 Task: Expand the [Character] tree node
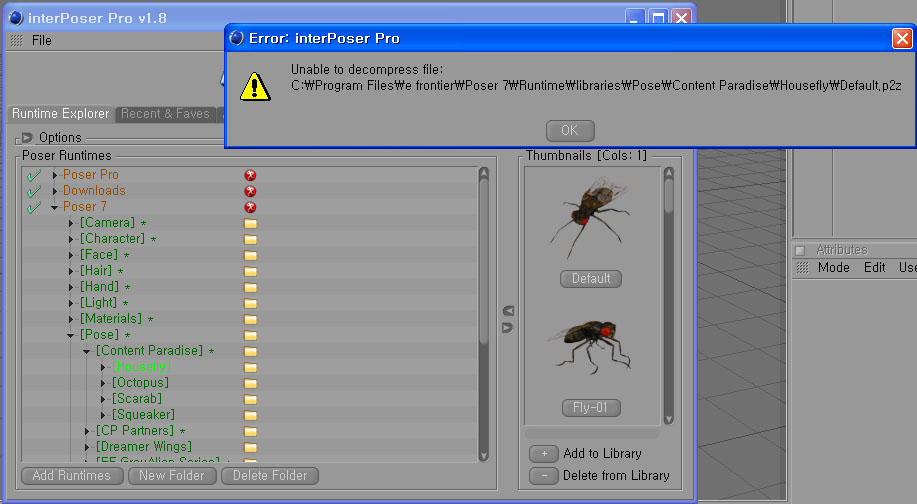click(x=71, y=239)
